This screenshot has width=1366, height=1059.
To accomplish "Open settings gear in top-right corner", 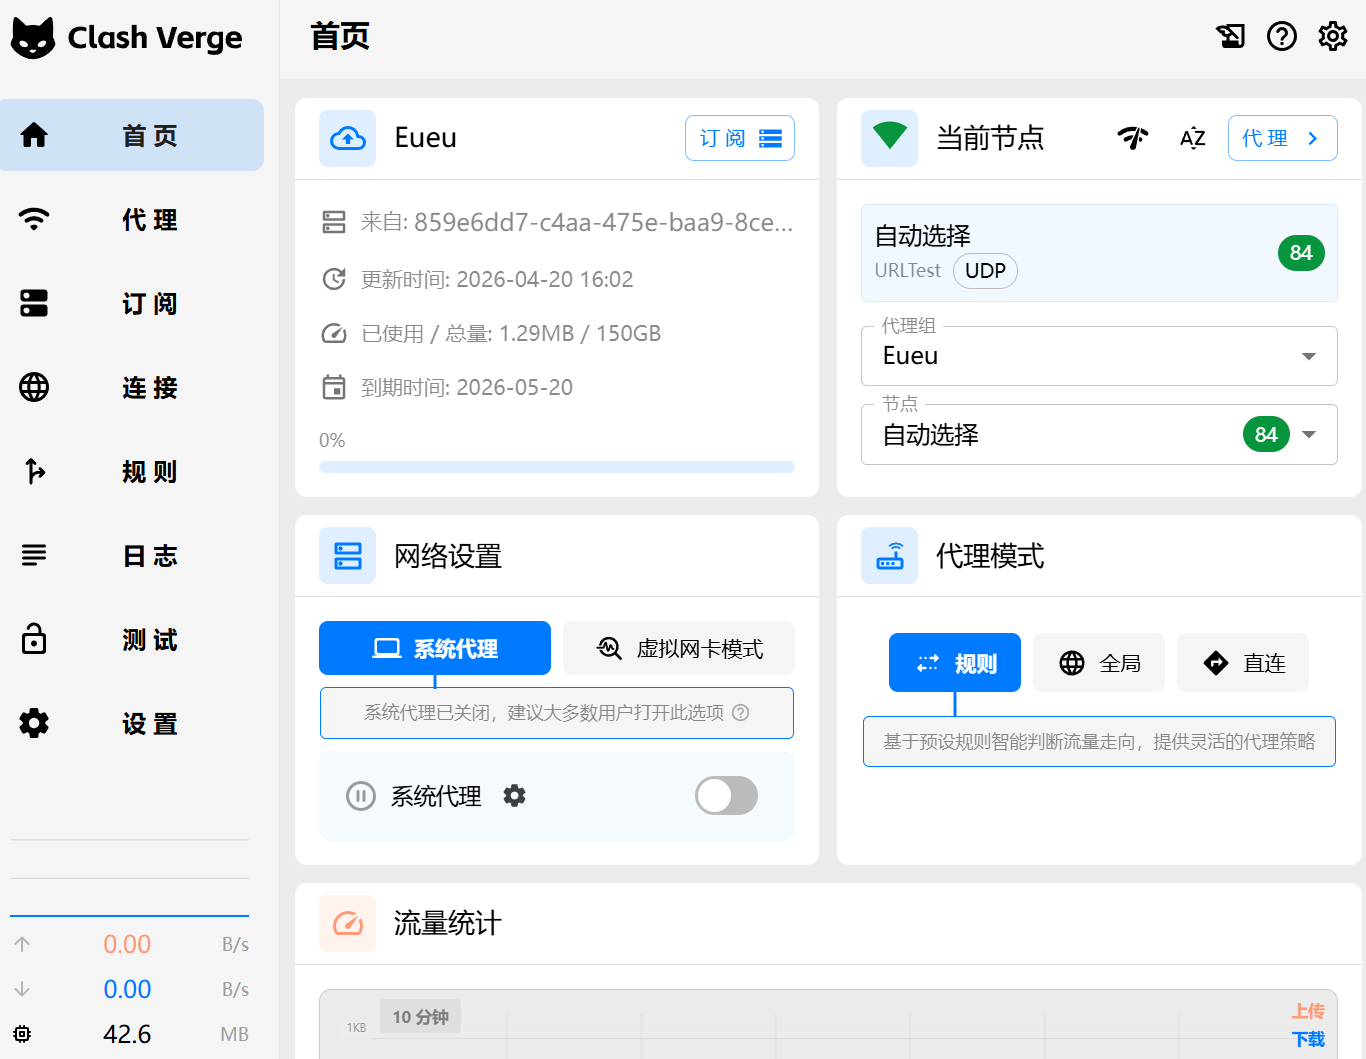I will coord(1332,37).
